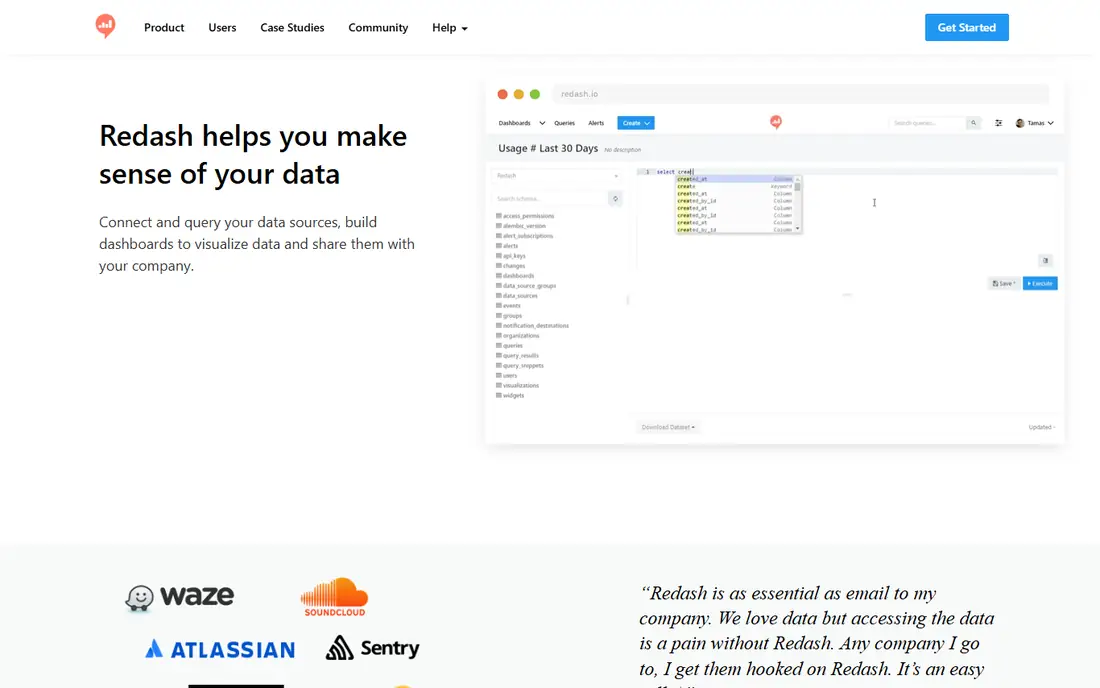
Task: Open the Download Dataset dropdown
Action: click(x=668, y=427)
